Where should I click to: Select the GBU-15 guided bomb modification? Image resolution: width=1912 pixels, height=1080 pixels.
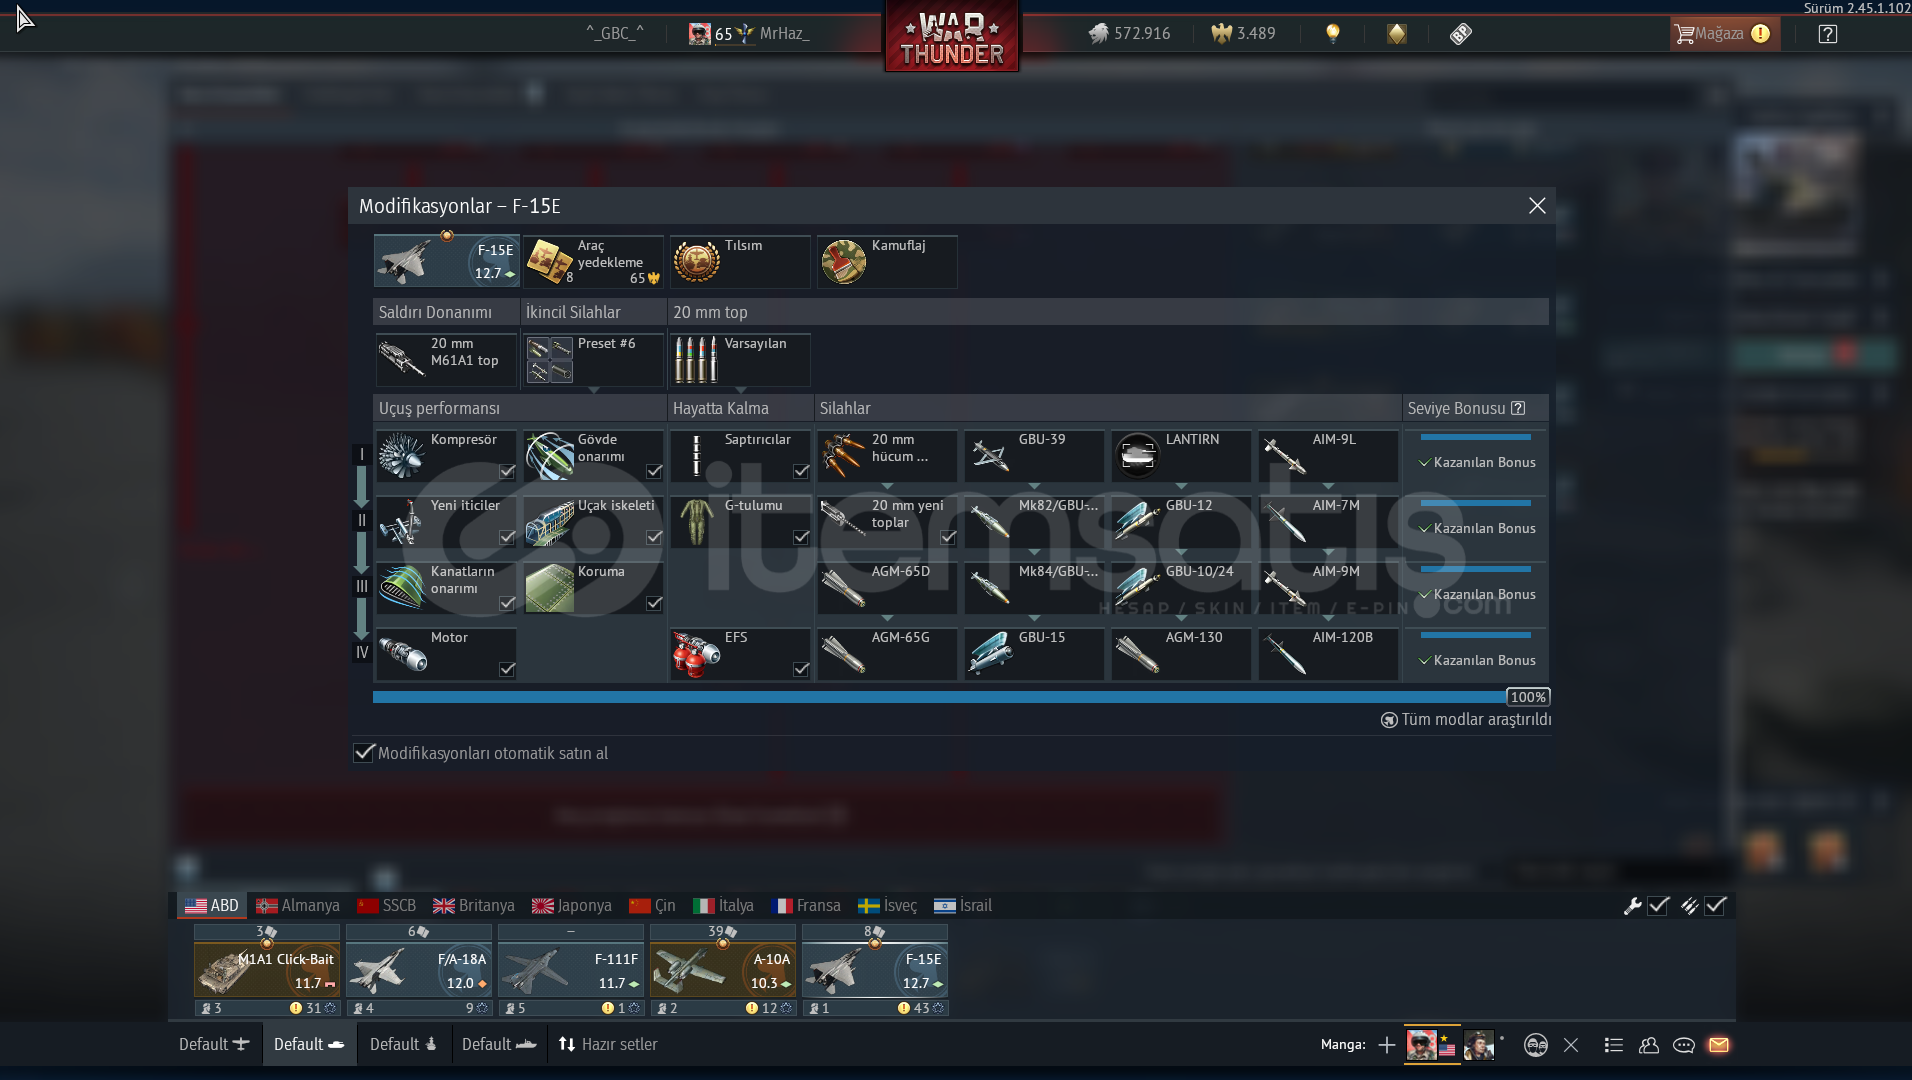(x=1034, y=654)
